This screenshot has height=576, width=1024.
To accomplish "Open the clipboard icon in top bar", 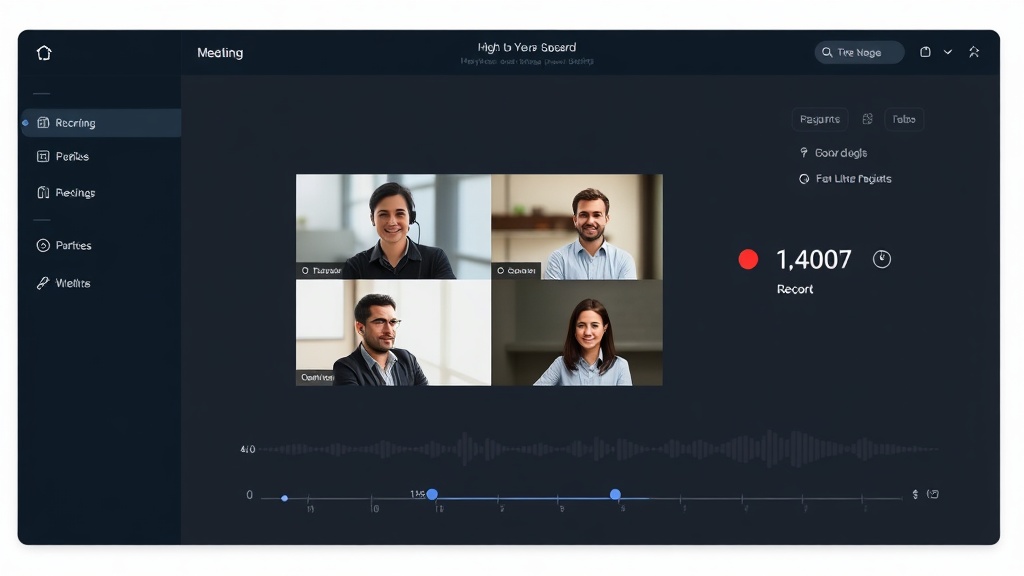I will (x=925, y=51).
